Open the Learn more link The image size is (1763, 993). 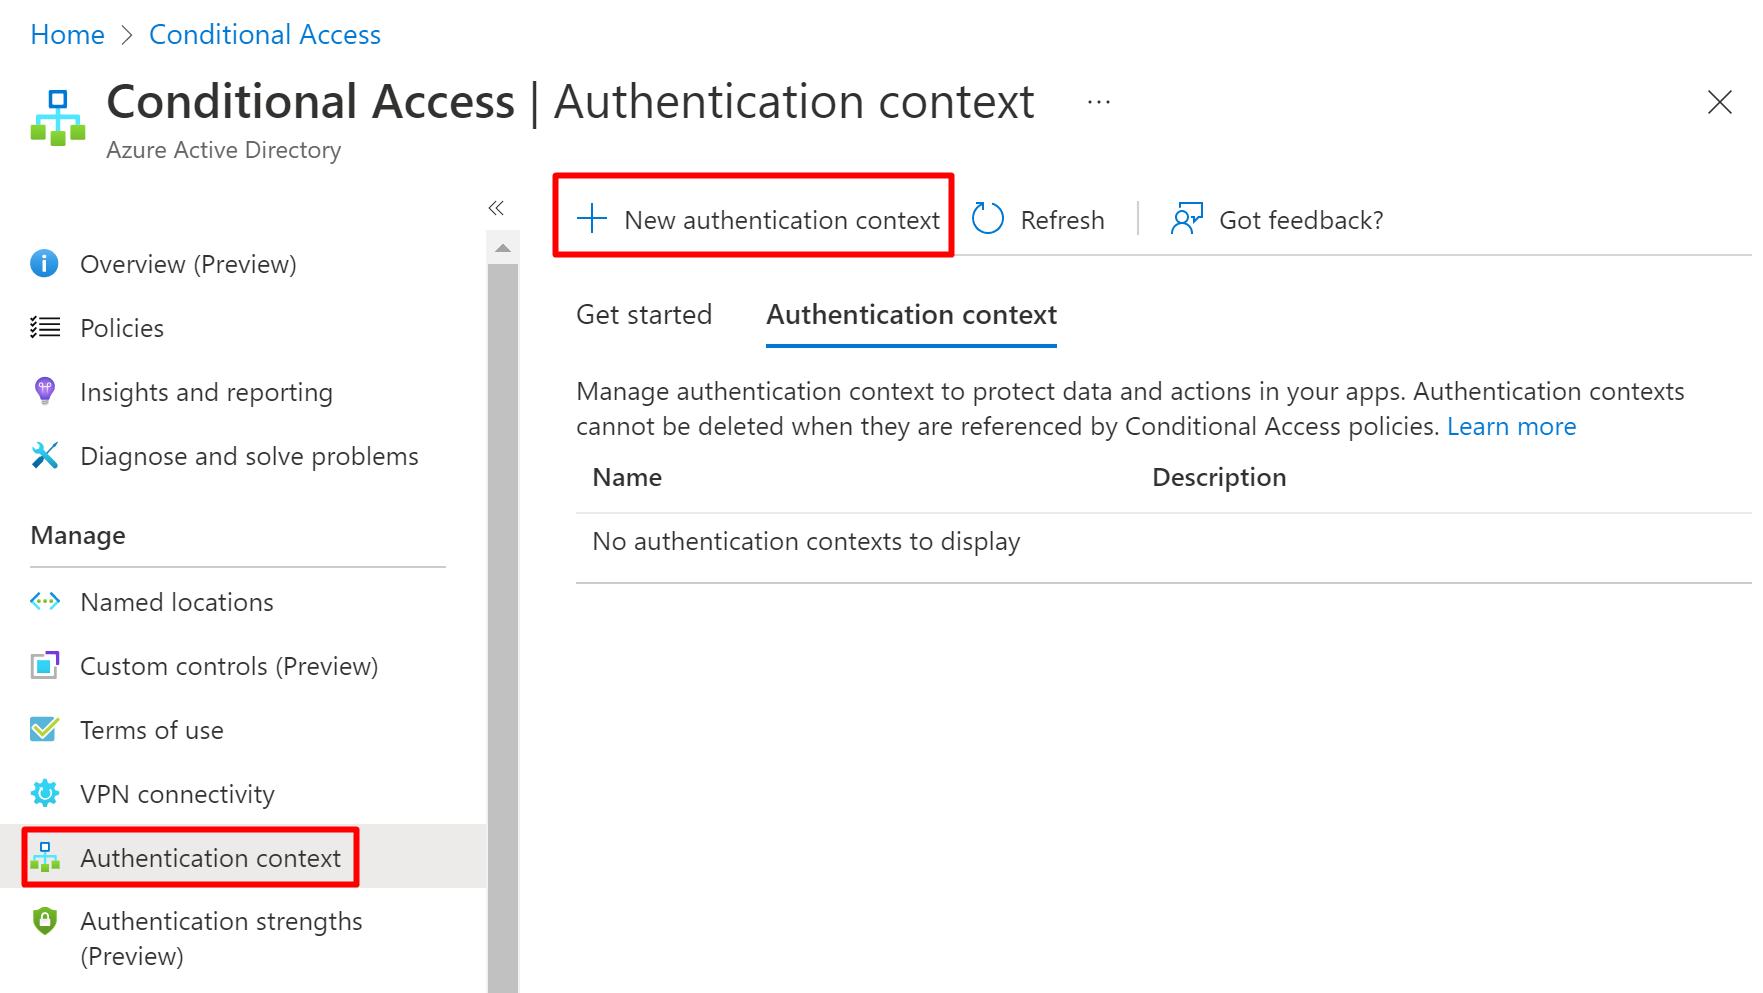coord(1511,427)
